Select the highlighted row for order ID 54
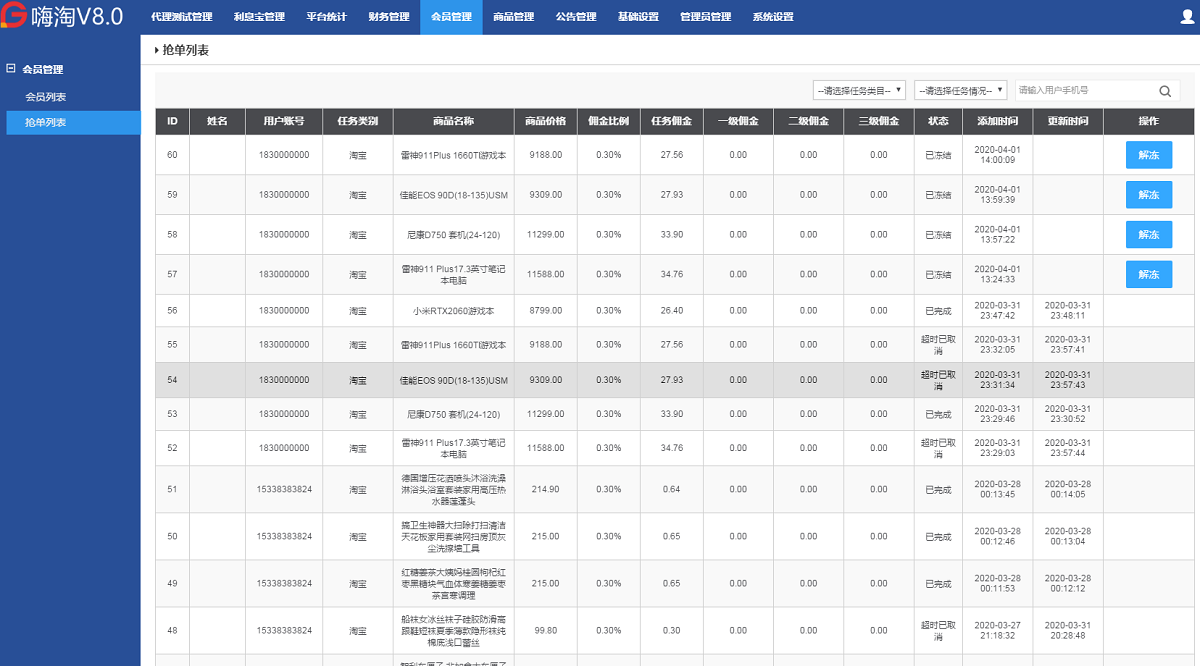1200x666 pixels. (x=600, y=379)
